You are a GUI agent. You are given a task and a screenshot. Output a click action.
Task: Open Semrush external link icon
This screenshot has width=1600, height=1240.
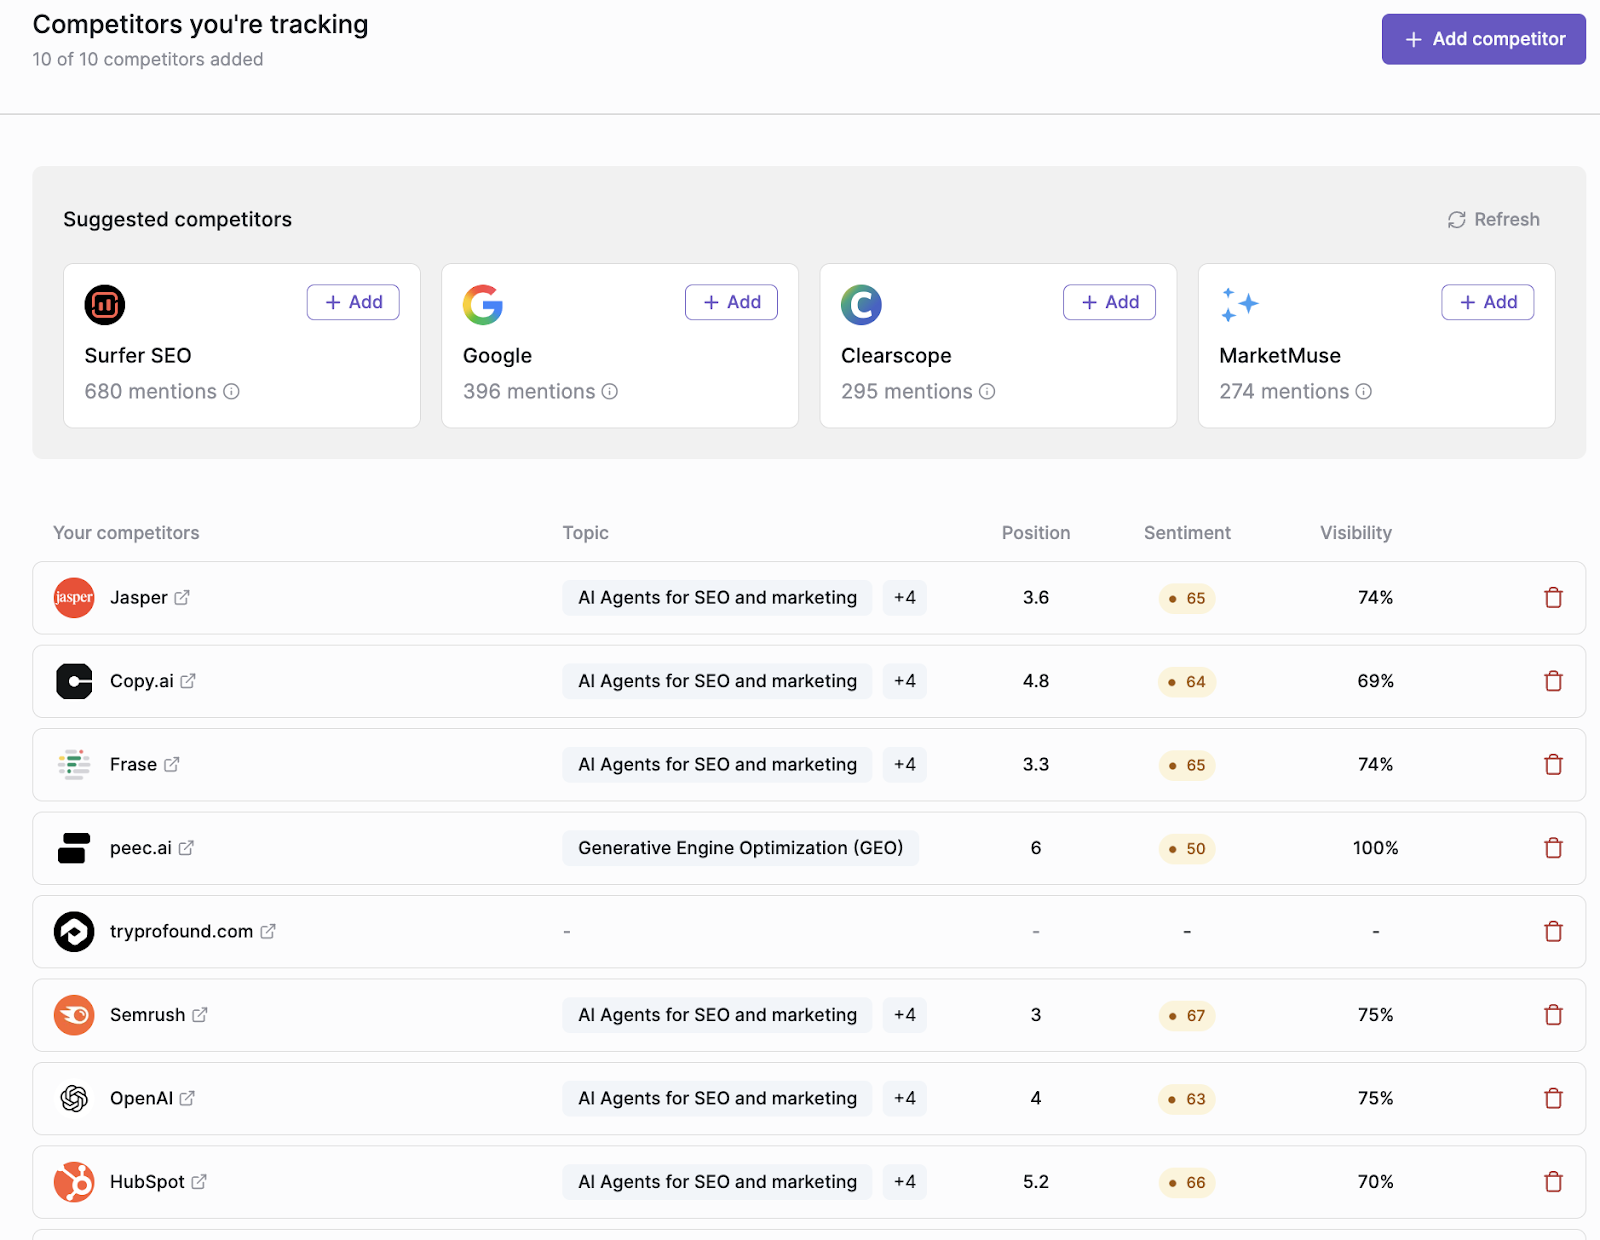click(x=200, y=1015)
